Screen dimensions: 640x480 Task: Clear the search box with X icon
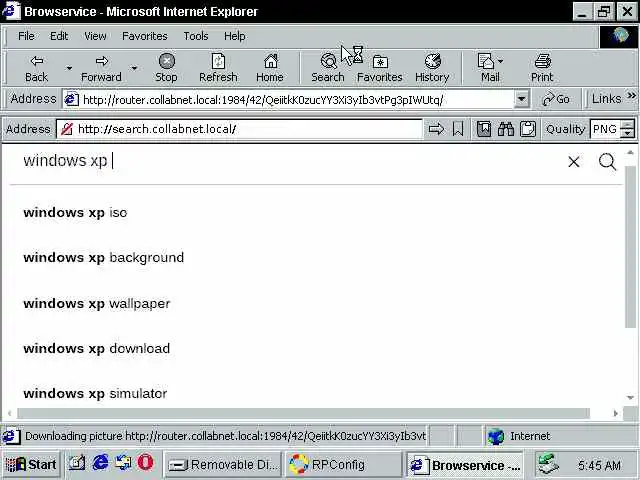[573, 162]
